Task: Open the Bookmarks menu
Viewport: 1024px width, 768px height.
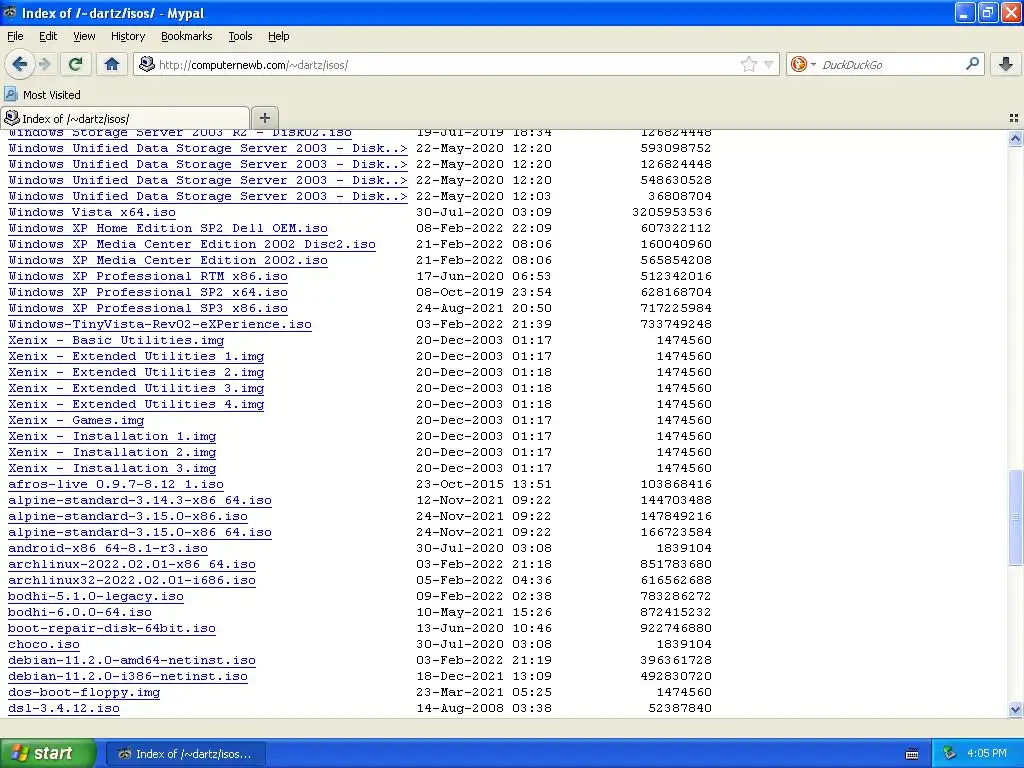Action: click(x=186, y=36)
